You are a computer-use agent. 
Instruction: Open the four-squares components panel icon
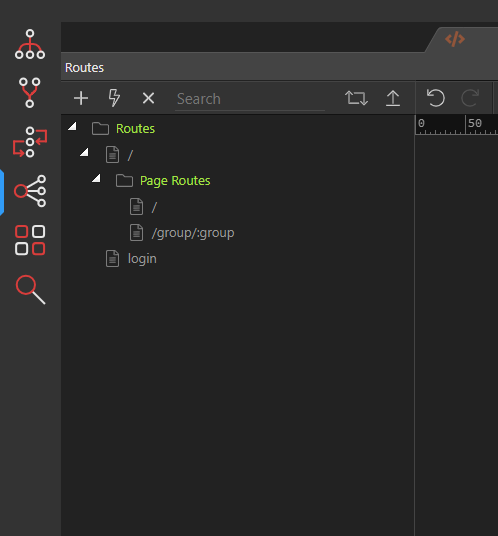(x=30, y=240)
